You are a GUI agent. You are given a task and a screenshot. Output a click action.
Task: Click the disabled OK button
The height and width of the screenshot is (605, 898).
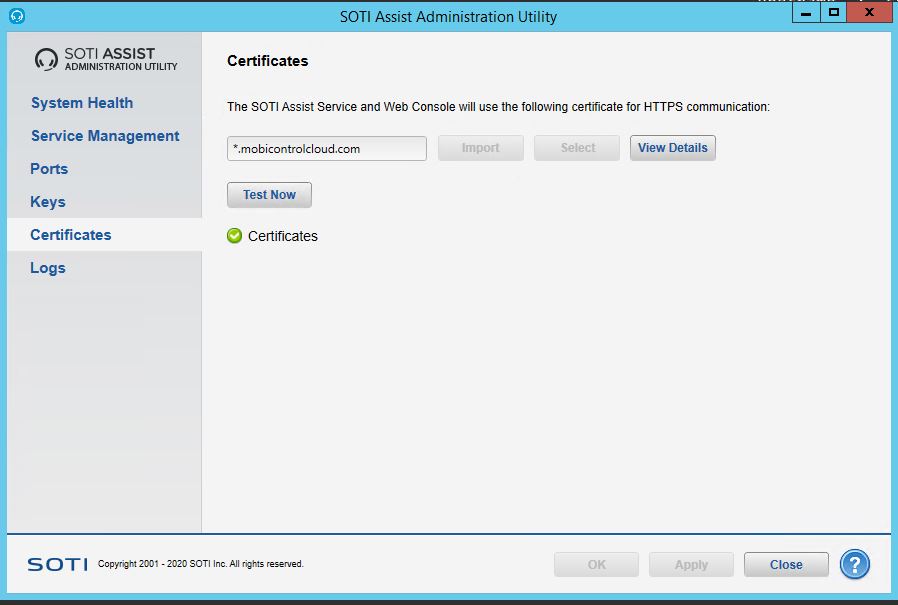pos(596,565)
